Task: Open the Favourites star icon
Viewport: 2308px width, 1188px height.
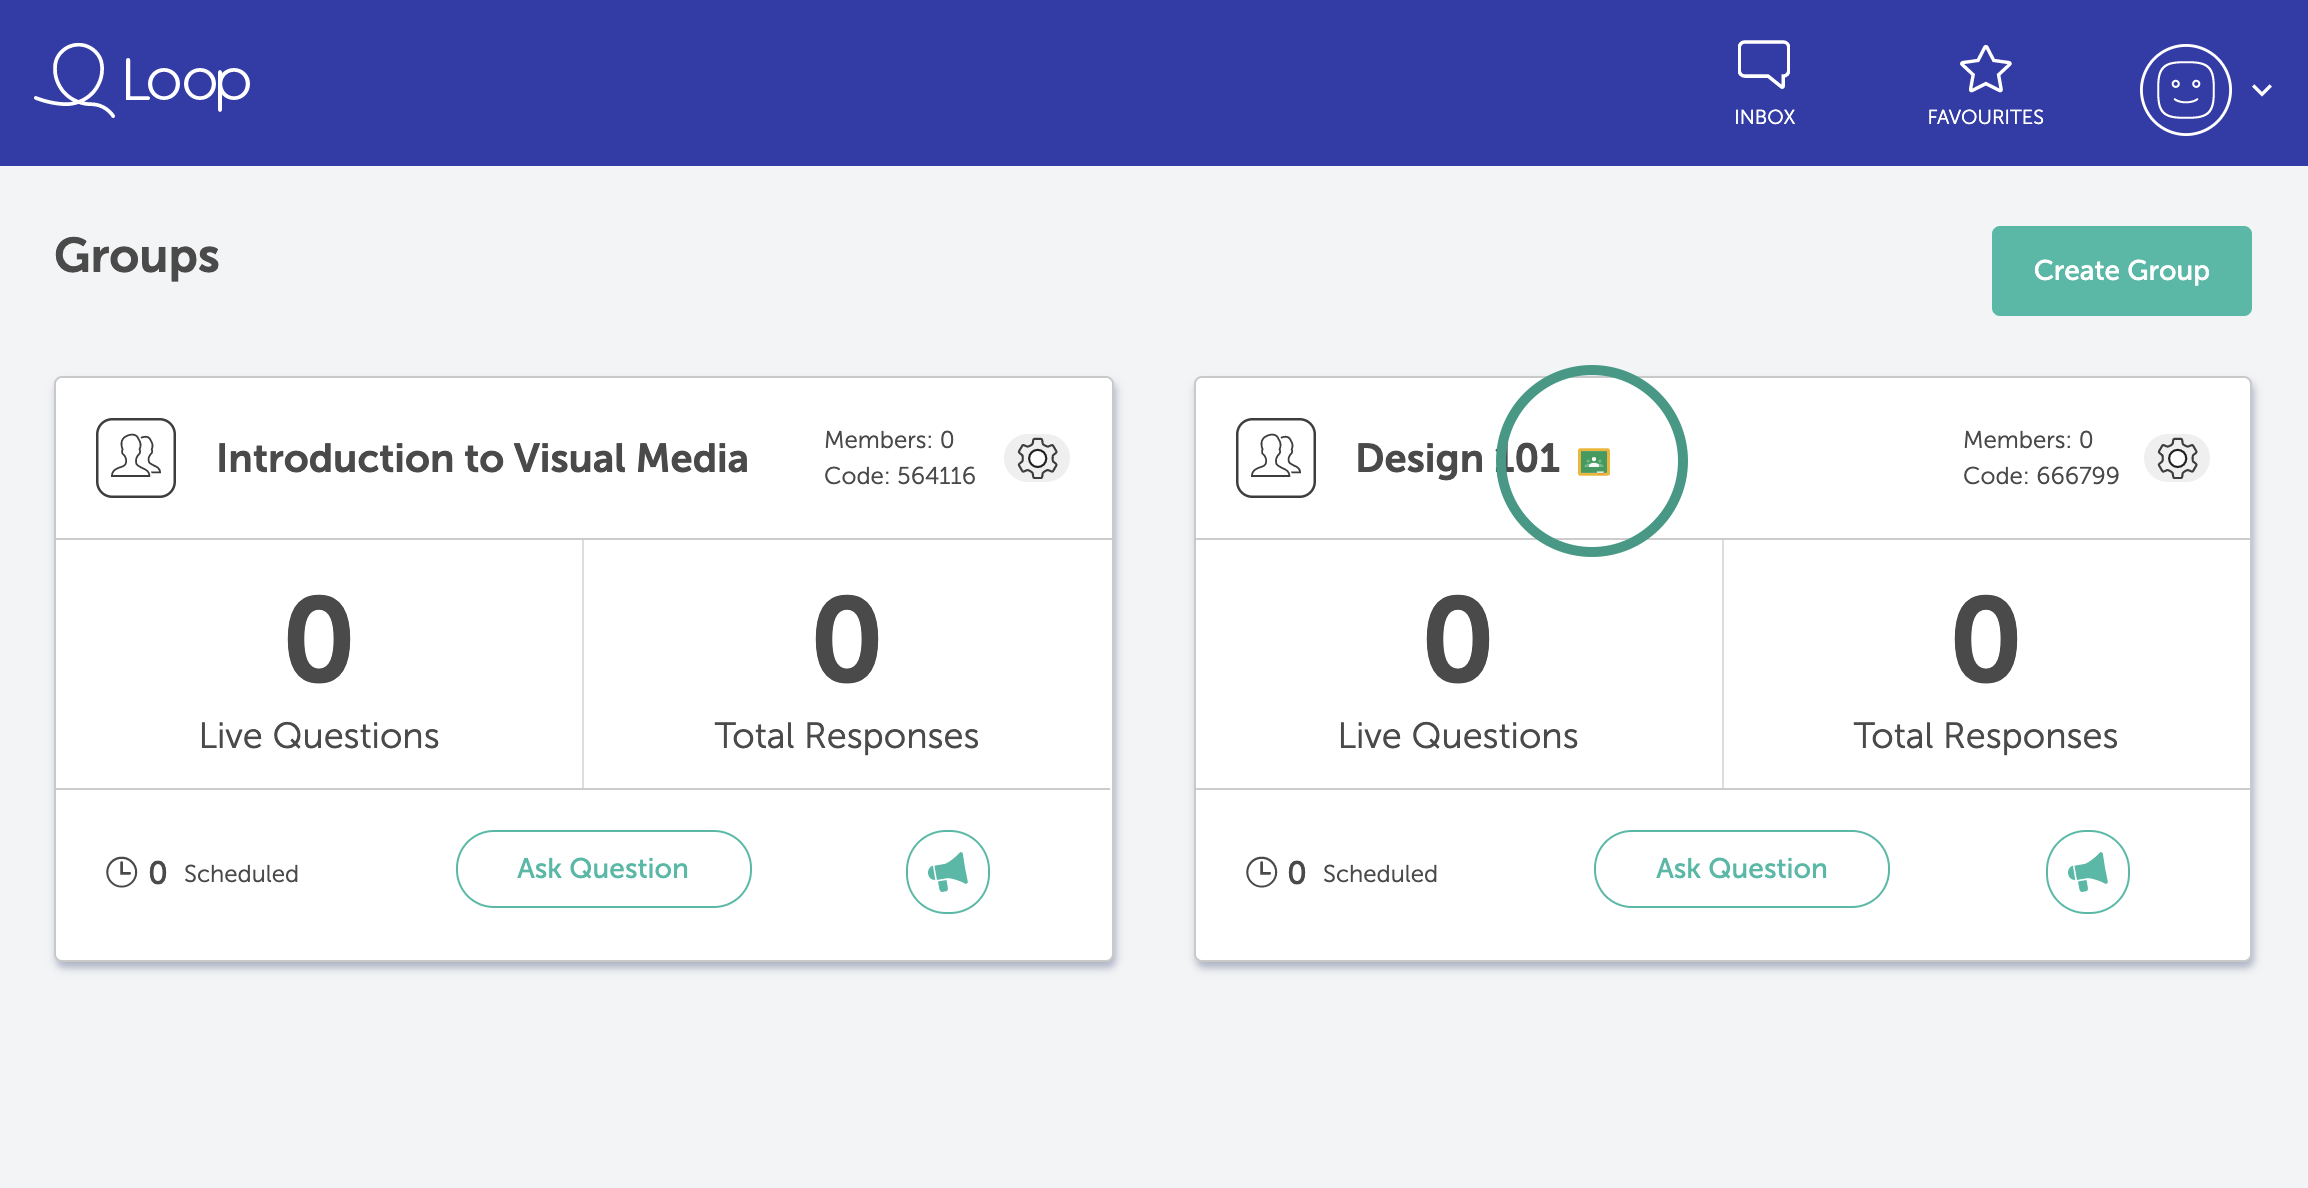Action: (1985, 70)
